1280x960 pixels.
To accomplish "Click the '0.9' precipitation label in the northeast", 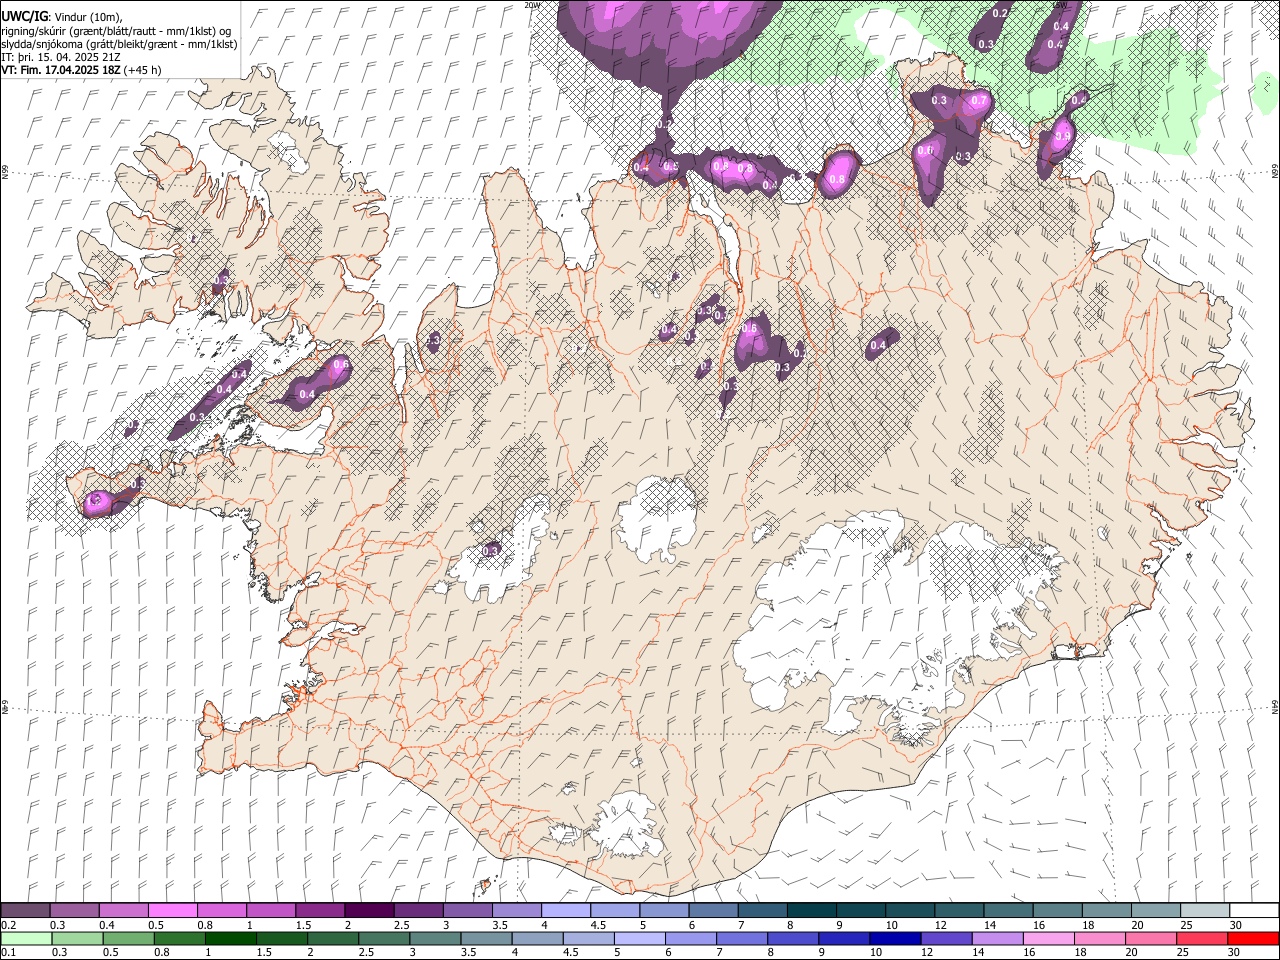I will point(1063,136).
